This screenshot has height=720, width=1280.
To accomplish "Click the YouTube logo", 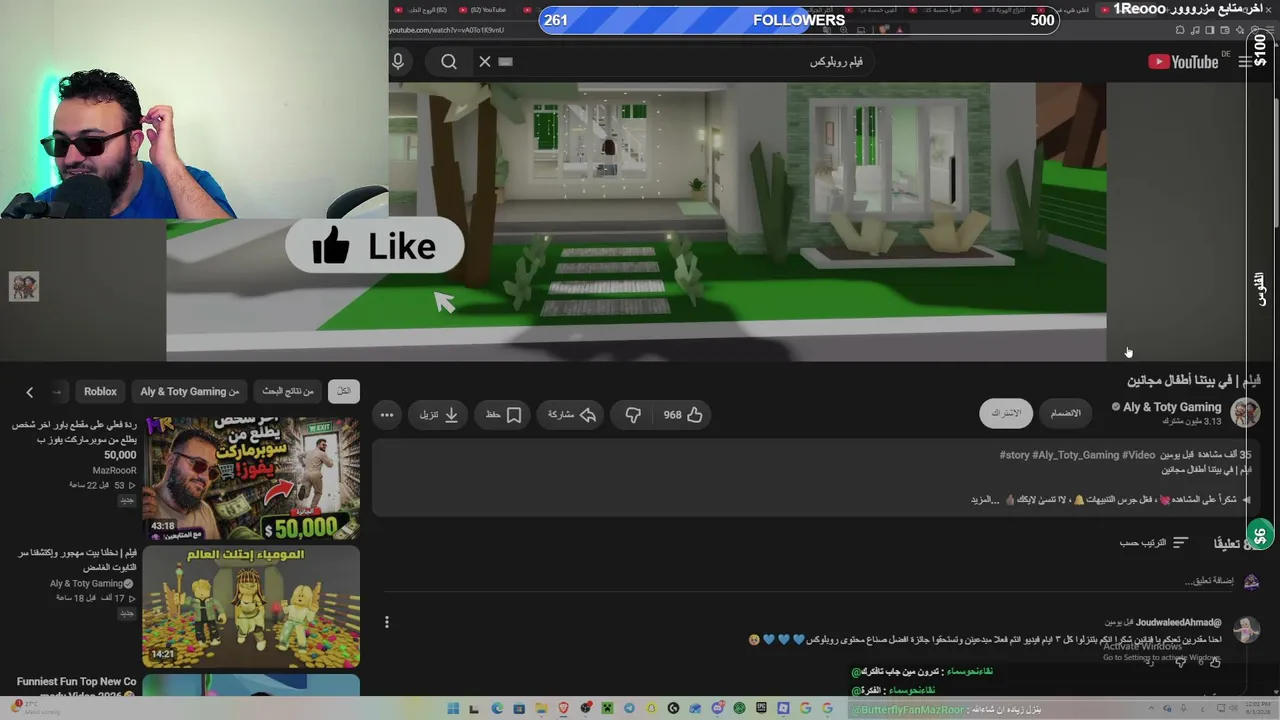I will point(1183,62).
